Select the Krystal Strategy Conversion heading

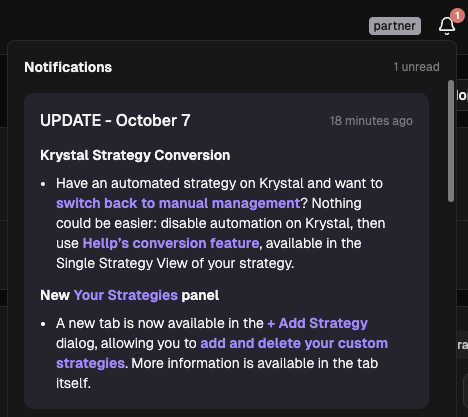point(135,155)
